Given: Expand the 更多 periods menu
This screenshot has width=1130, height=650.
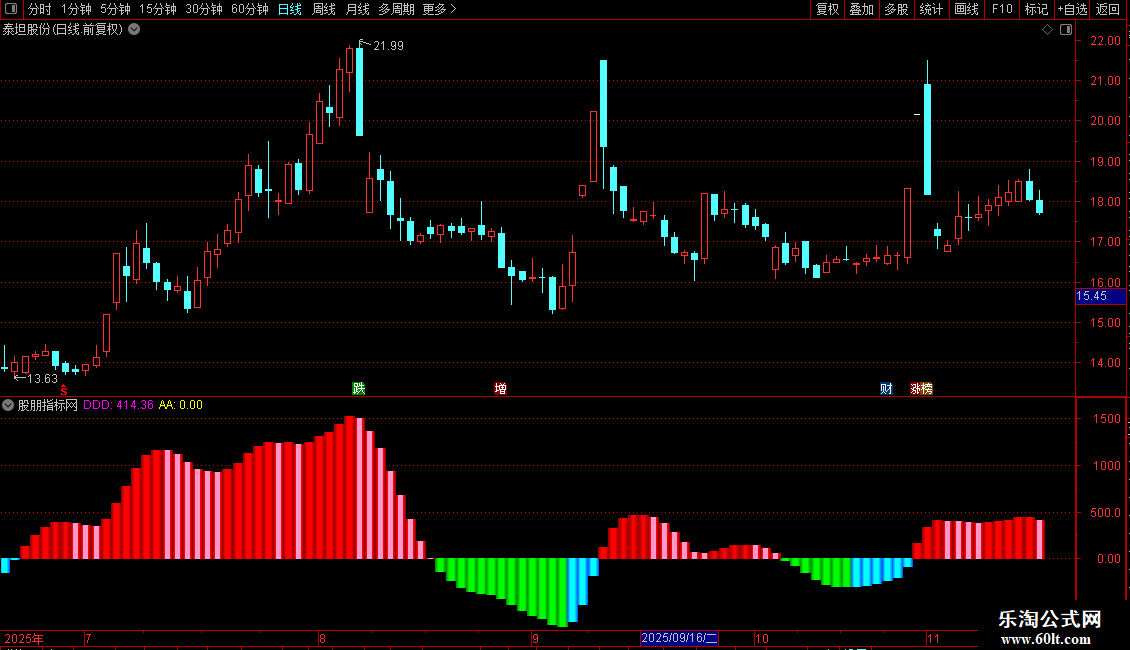Looking at the screenshot, I should pos(440,9).
